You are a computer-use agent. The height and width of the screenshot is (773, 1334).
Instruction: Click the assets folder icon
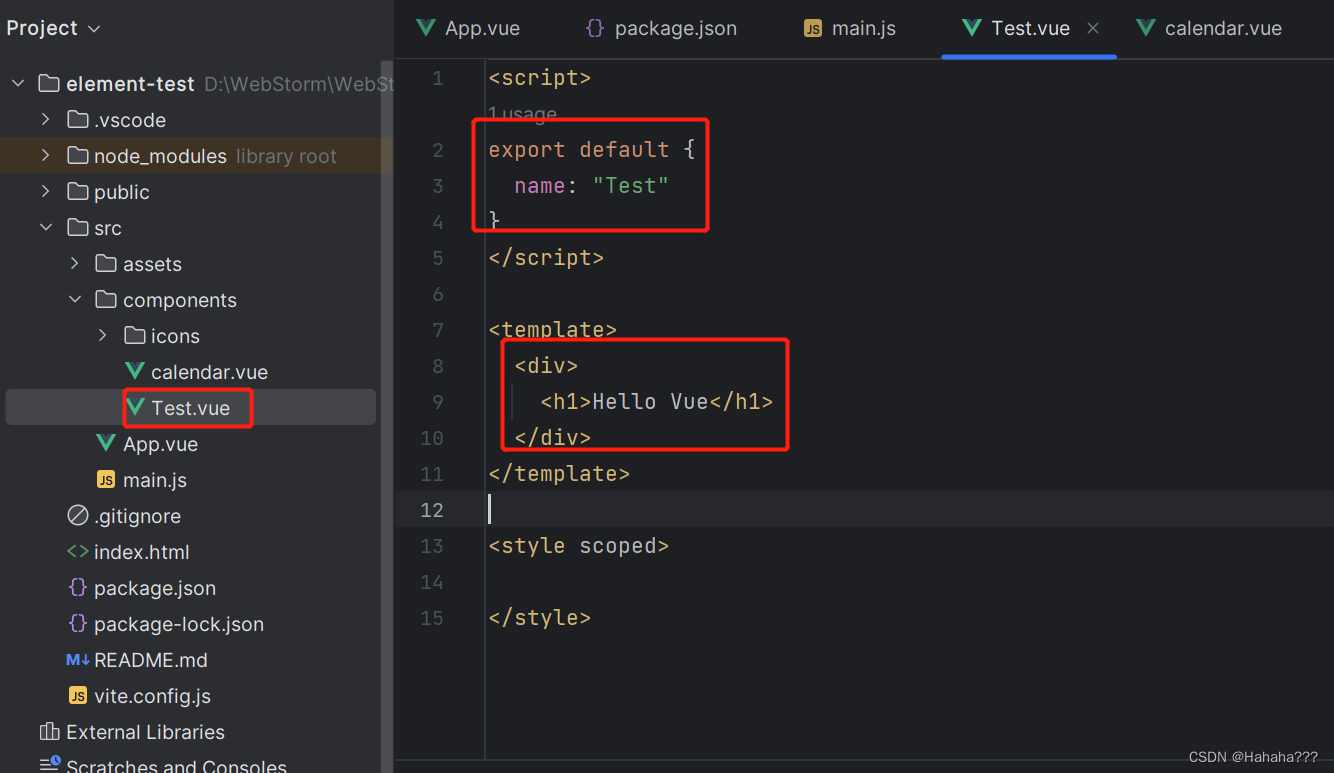coord(106,264)
